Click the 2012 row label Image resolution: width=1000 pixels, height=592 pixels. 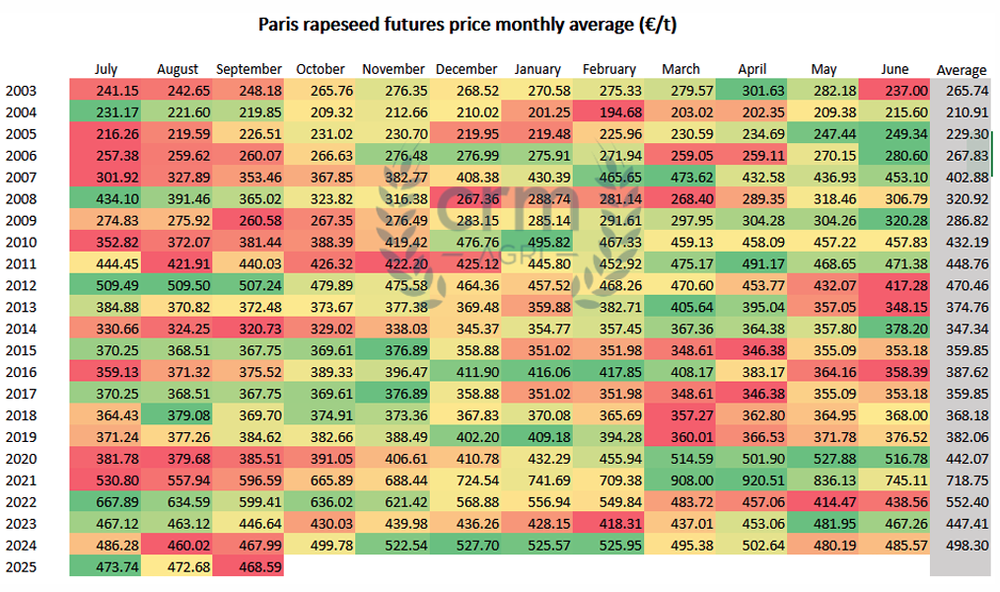point(21,285)
